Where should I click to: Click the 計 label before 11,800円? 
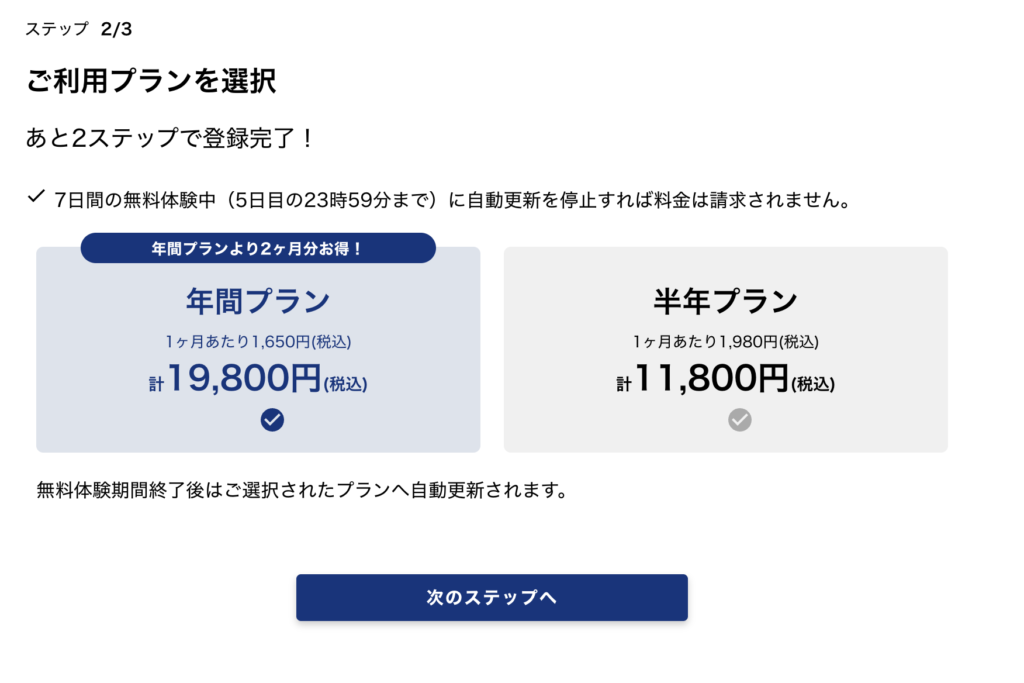[624, 384]
